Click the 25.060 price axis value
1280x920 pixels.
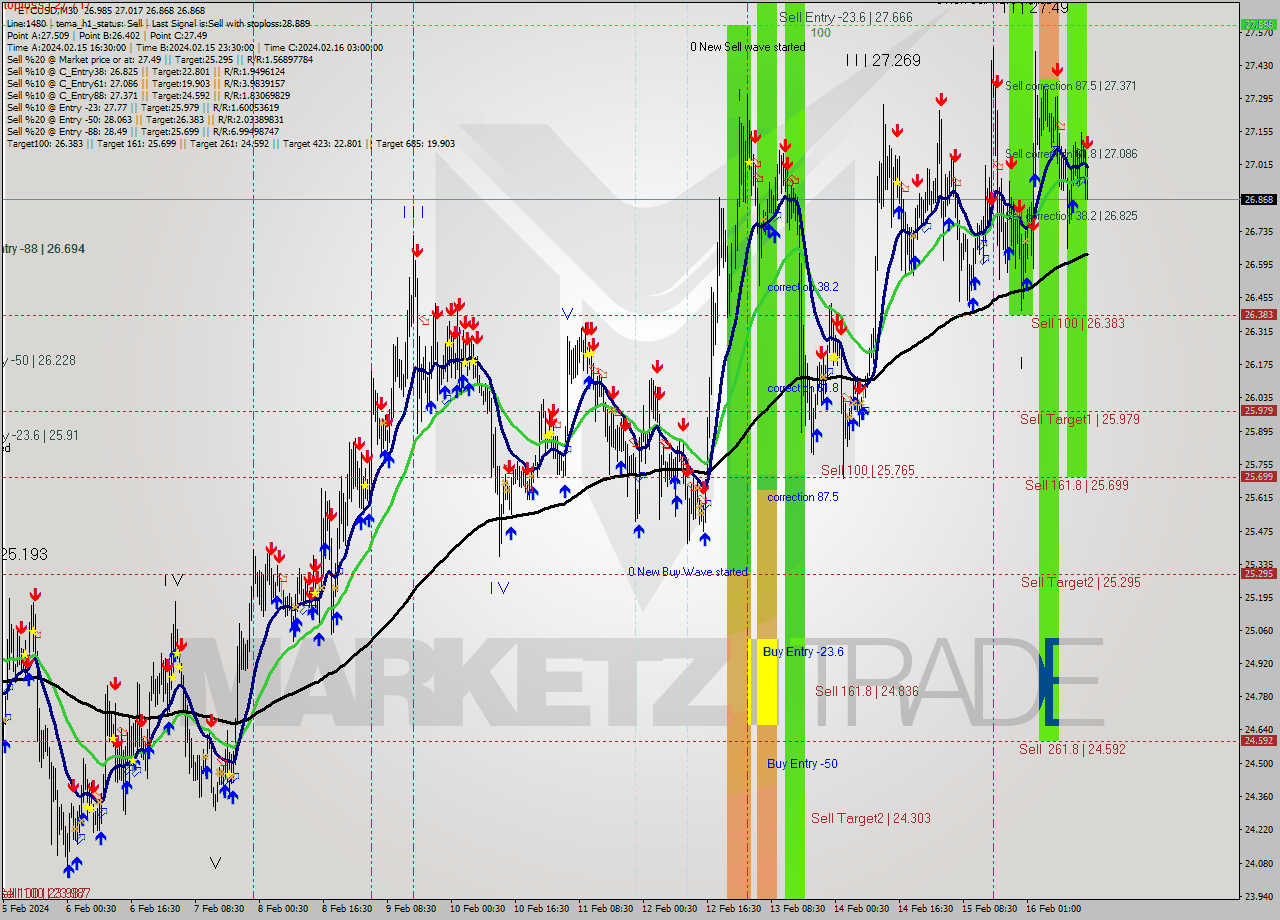click(1258, 630)
